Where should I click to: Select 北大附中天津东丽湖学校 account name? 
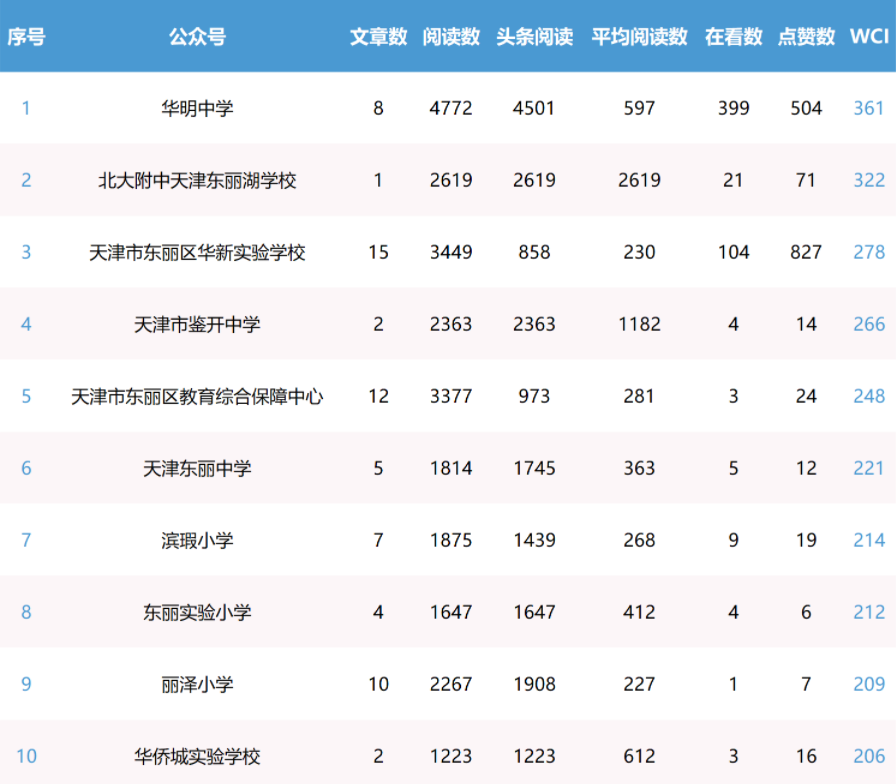pos(197,180)
